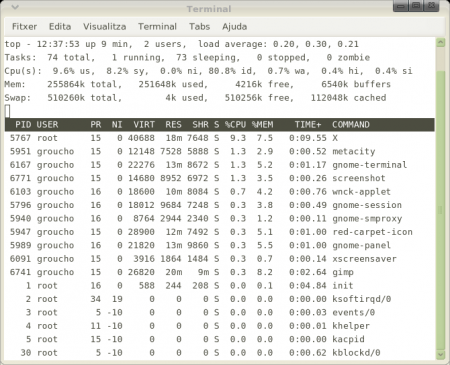Viewport: 450px width, 365px height.
Task: Click the '6540k buffers' value
Action: (x=356, y=84)
